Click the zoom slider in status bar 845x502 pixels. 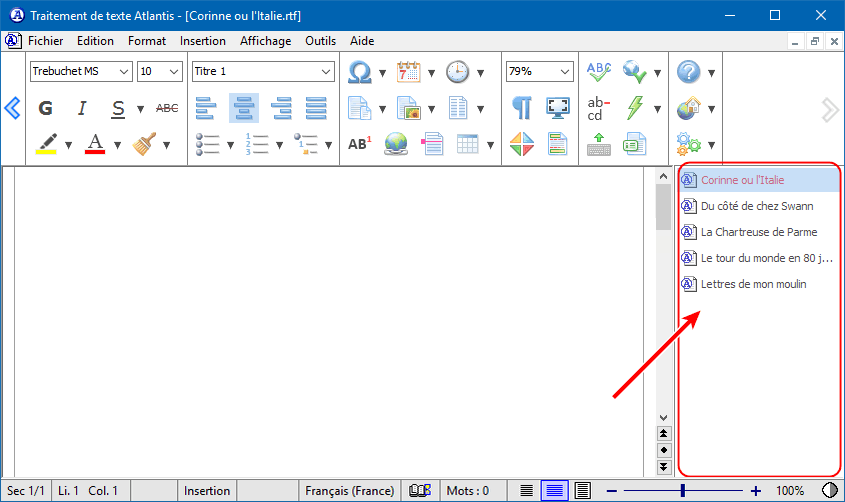pyautogui.click(x=683, y=491)
